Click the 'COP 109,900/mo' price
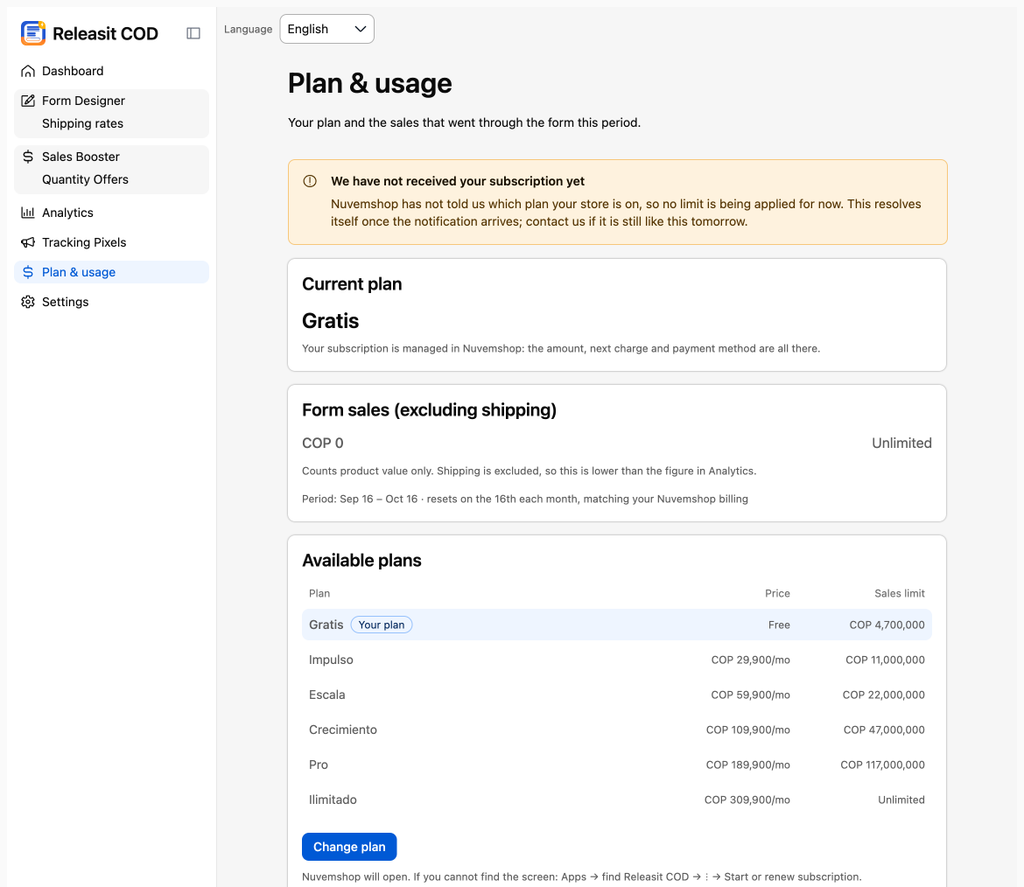 (748, 730)
